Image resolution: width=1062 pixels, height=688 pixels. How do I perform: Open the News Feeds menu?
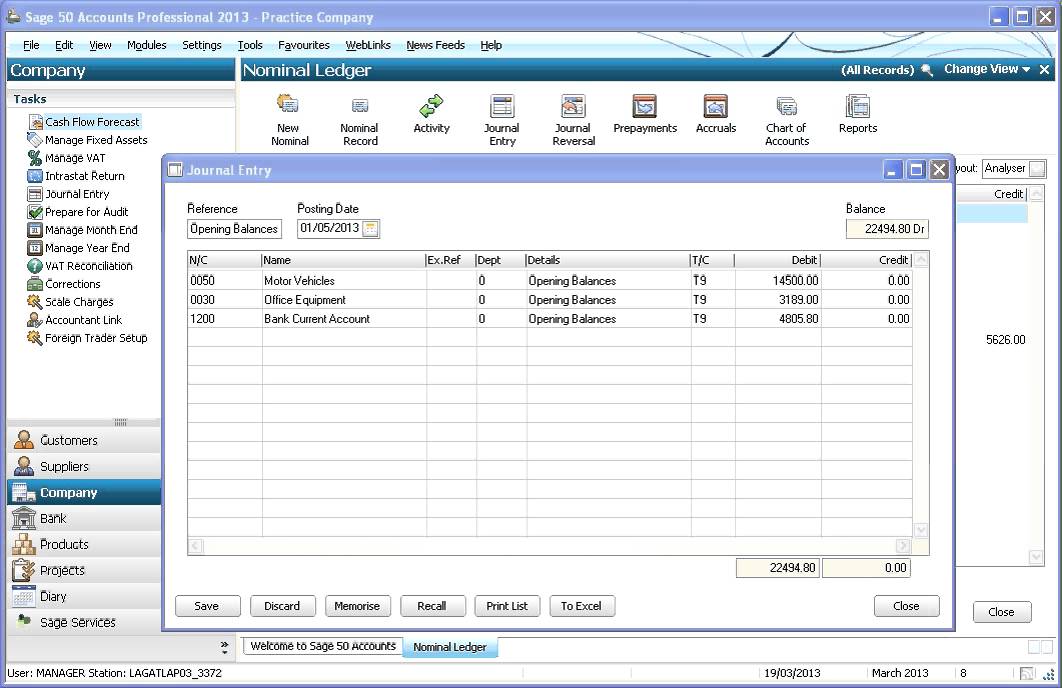[x=436, y=45]
